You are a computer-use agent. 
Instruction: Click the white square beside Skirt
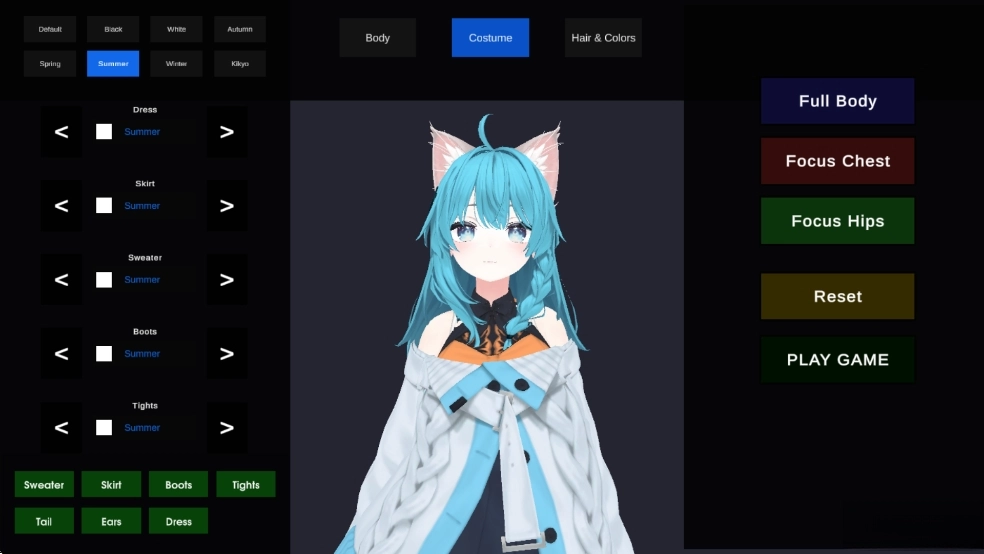coord(104,206)
